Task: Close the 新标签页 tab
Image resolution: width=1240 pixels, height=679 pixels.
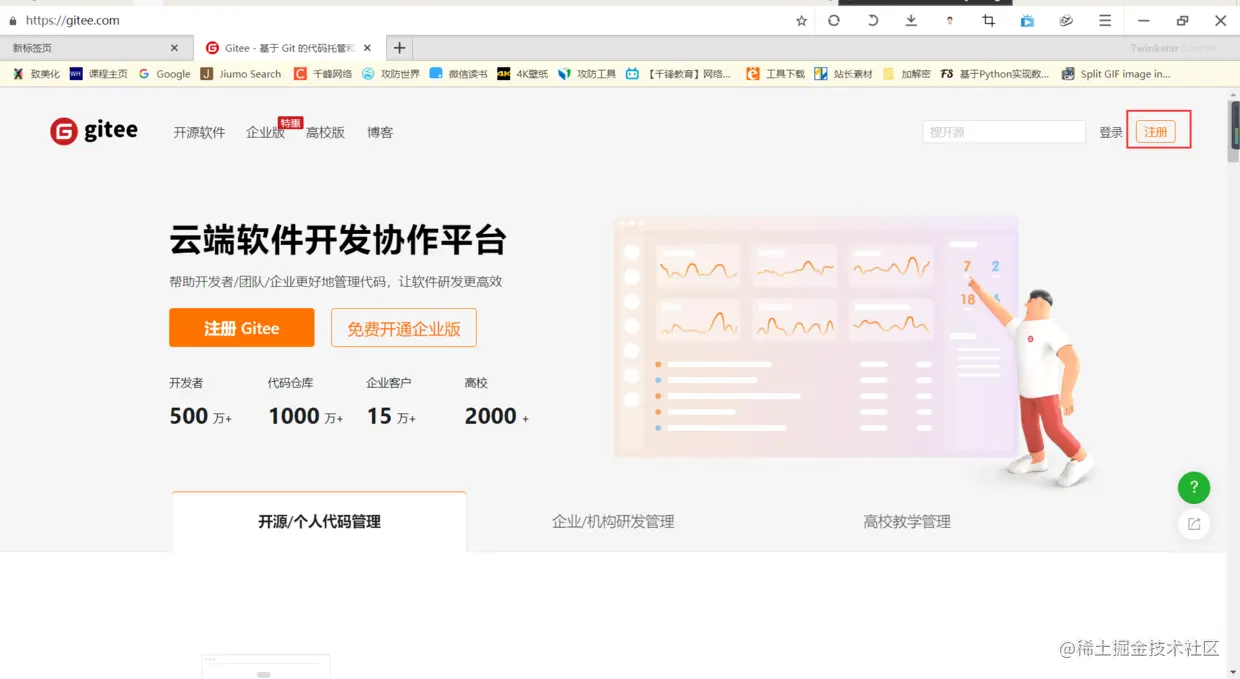Action: pos(174,48)
